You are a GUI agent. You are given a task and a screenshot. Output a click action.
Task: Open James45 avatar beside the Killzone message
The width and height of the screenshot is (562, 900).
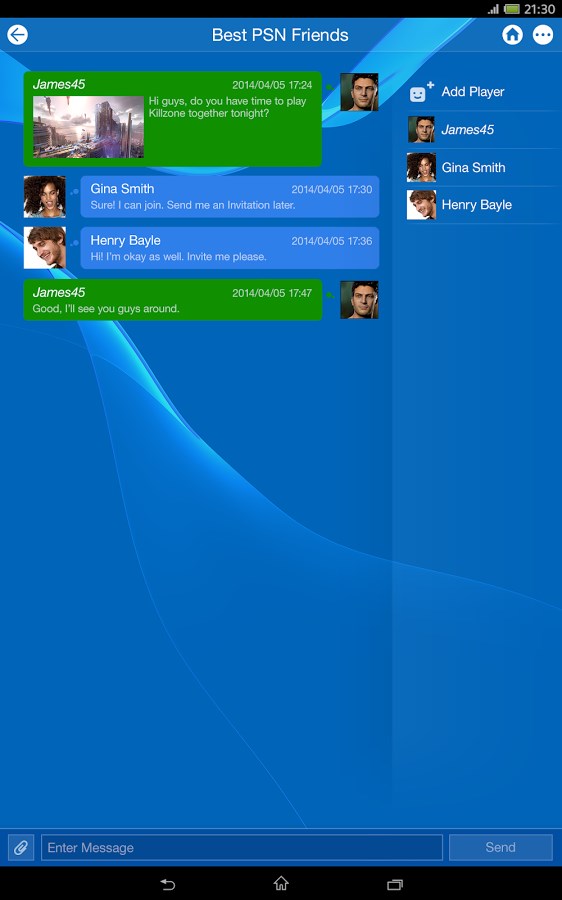359,92
